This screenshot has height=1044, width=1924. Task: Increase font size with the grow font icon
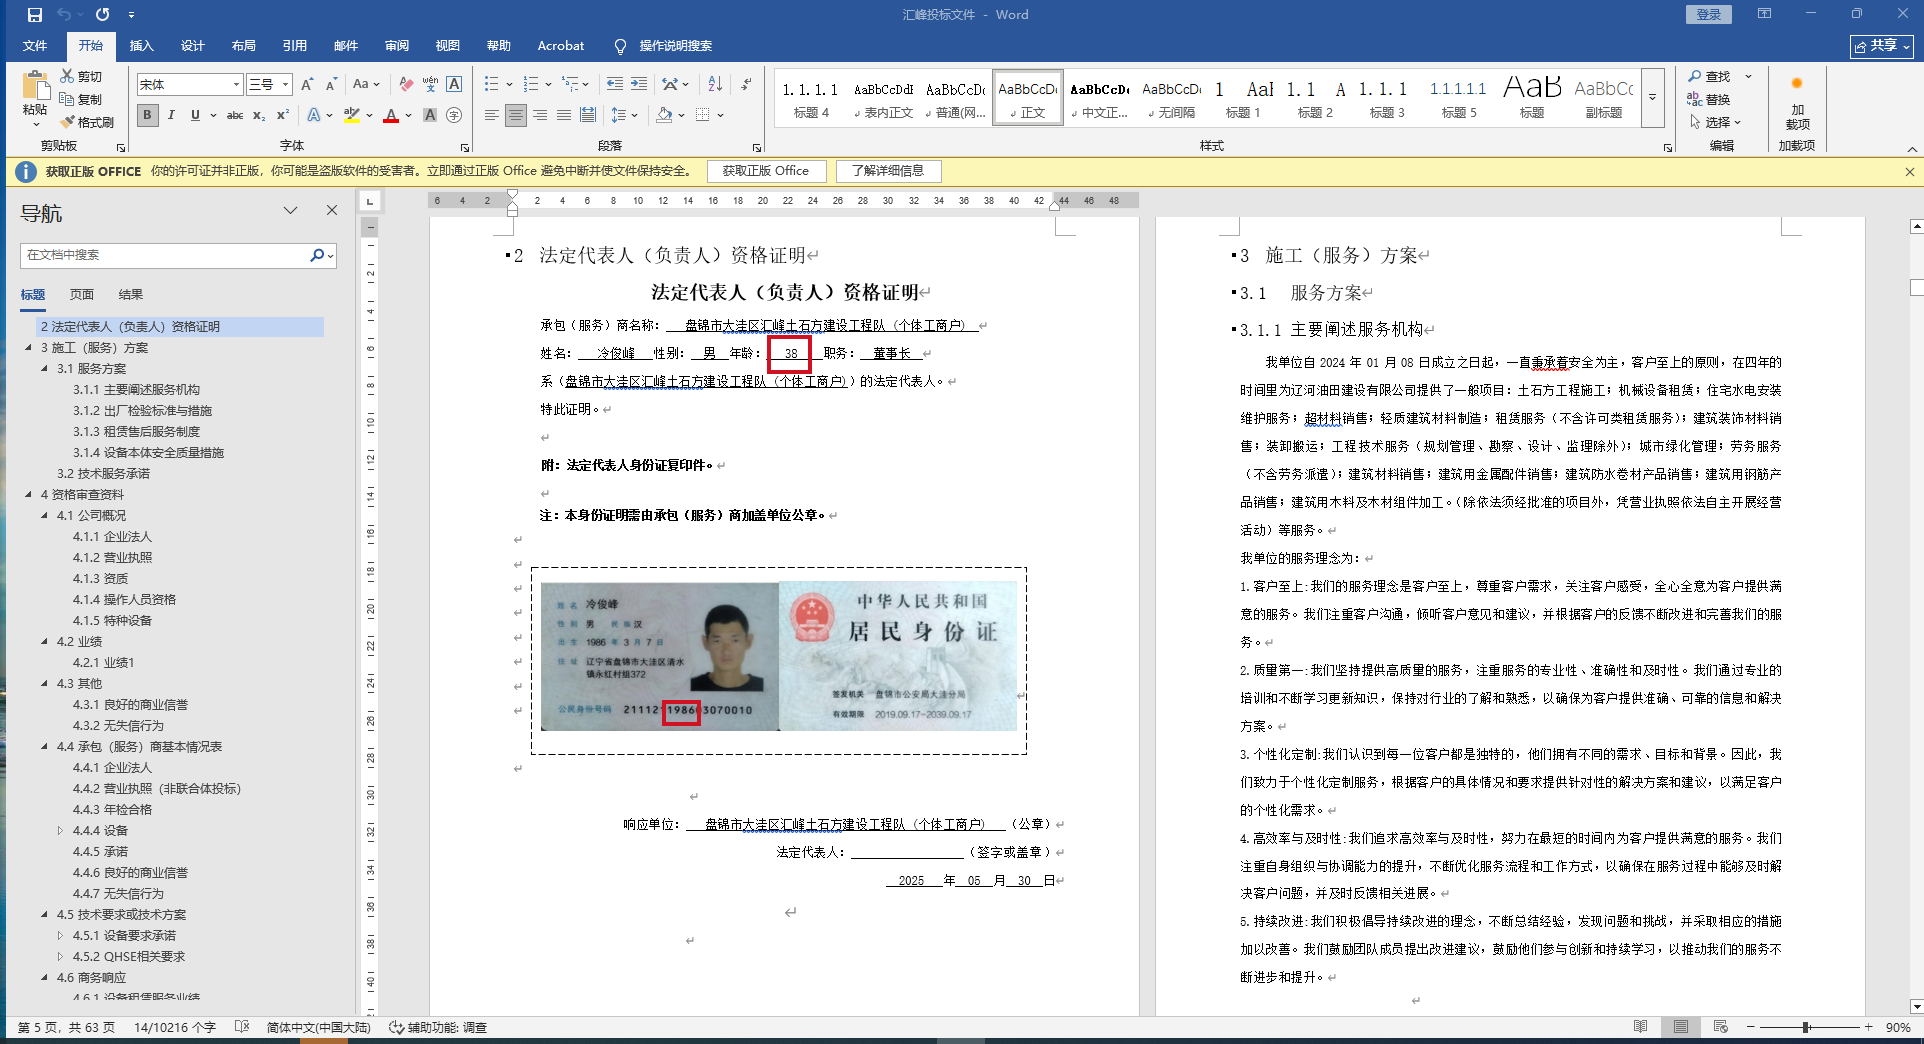pyautogui.click(x=307, y=85)
